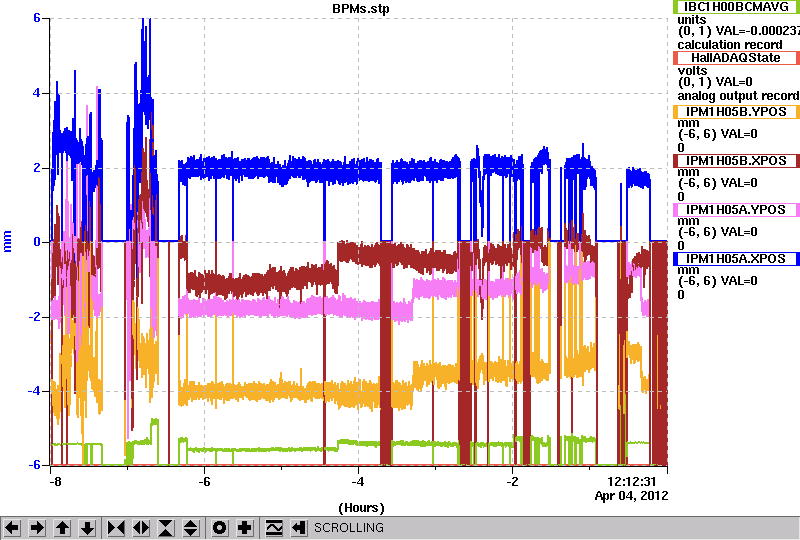The image size is (800, 540).
Task: Click the blue mm y-axis unit label
Action: [x=8, y=241]
